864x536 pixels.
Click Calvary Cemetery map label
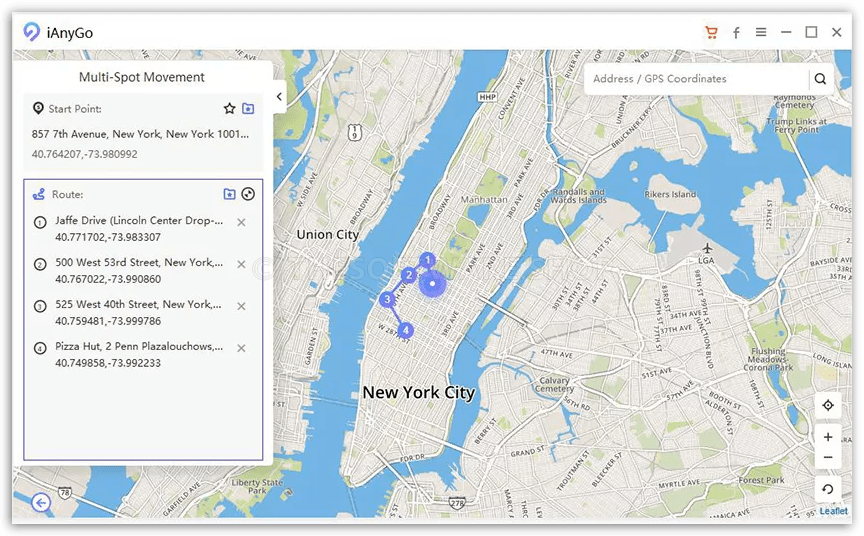[554, 385]
